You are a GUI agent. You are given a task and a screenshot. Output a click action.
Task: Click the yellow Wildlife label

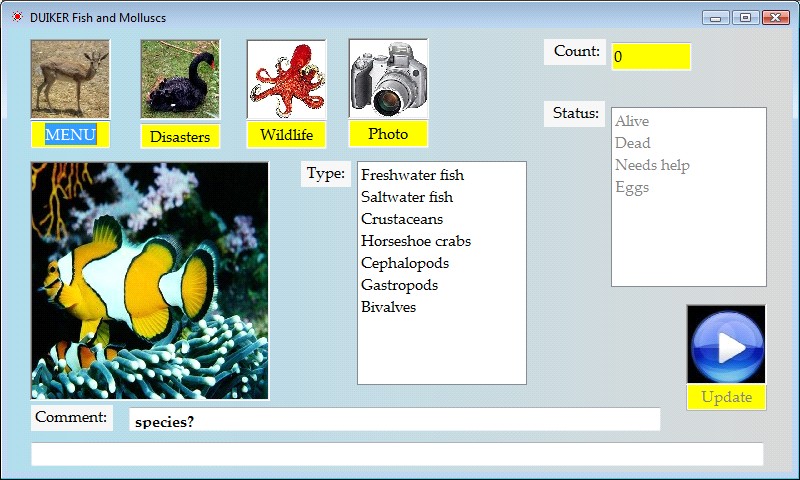click(286, 135)
